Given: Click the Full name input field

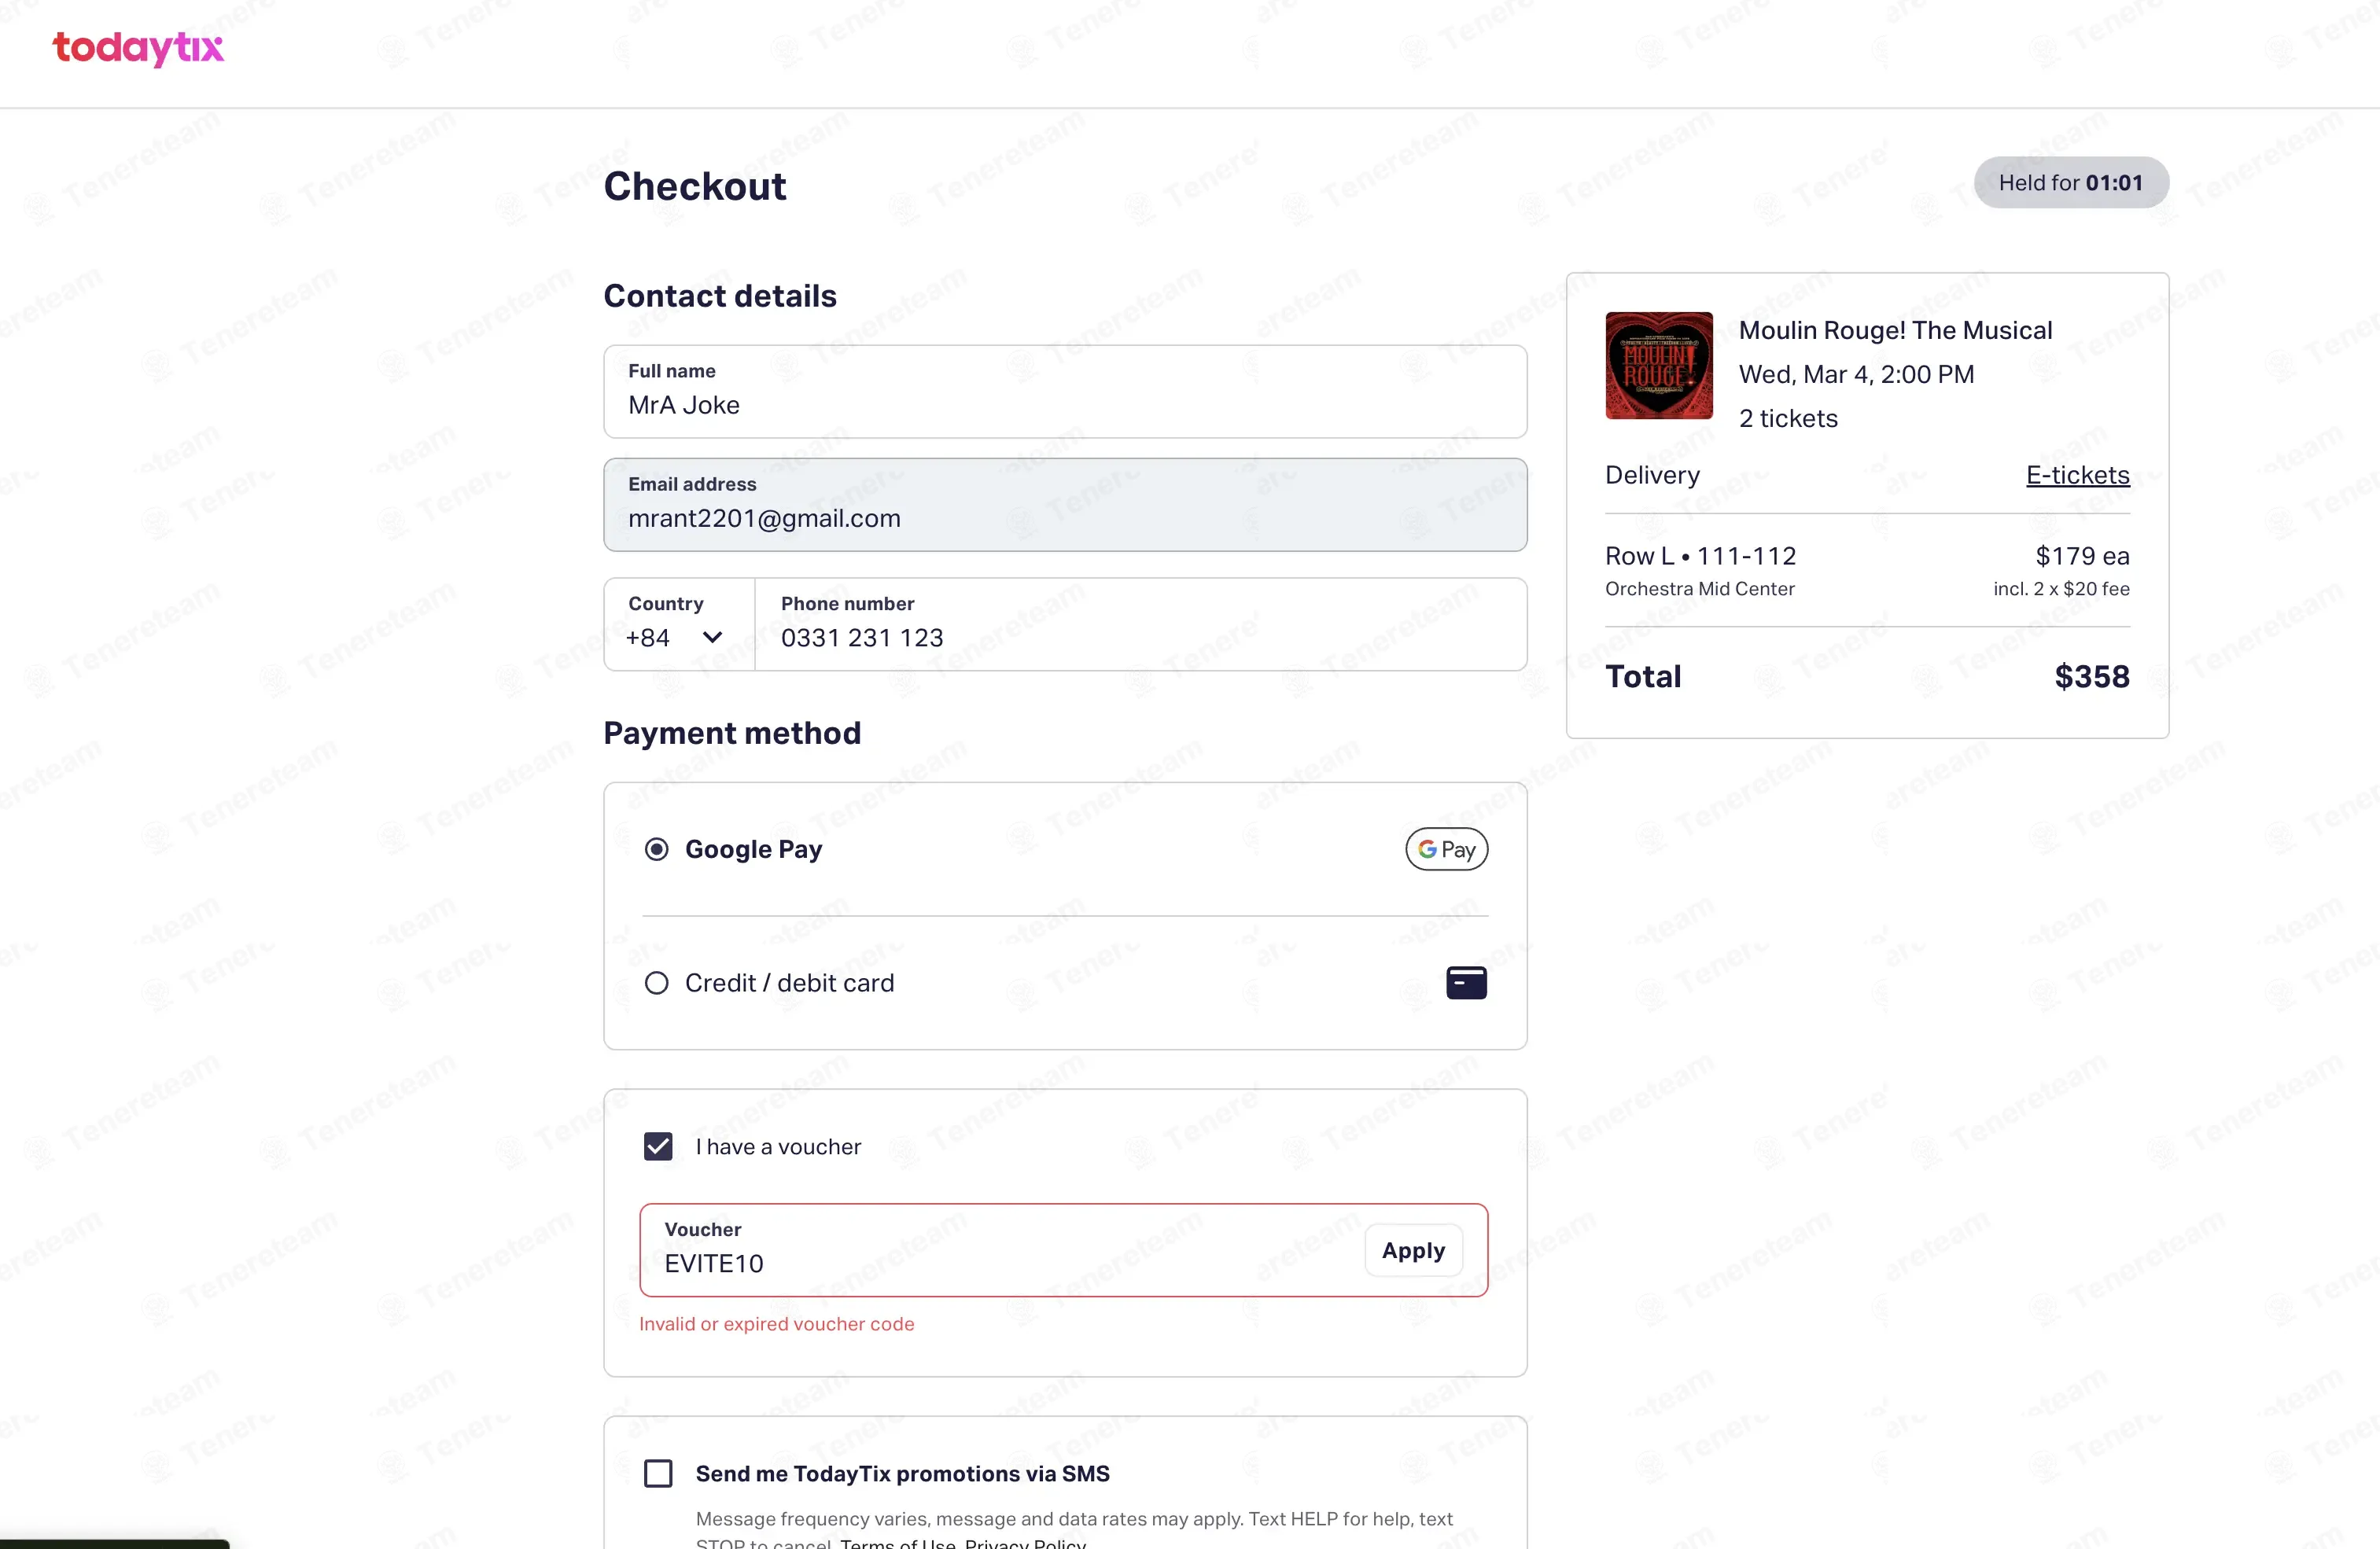Looking at the screenshot, I should 1065,391.
